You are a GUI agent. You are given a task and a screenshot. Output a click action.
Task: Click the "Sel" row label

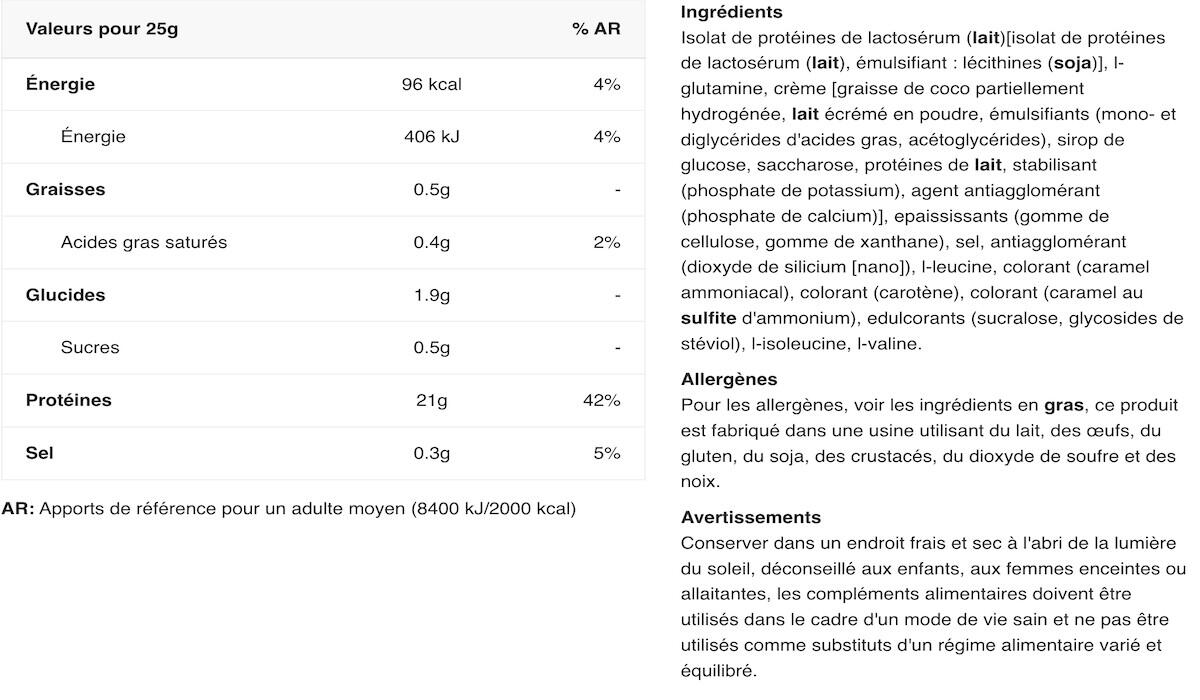[39, 453]
